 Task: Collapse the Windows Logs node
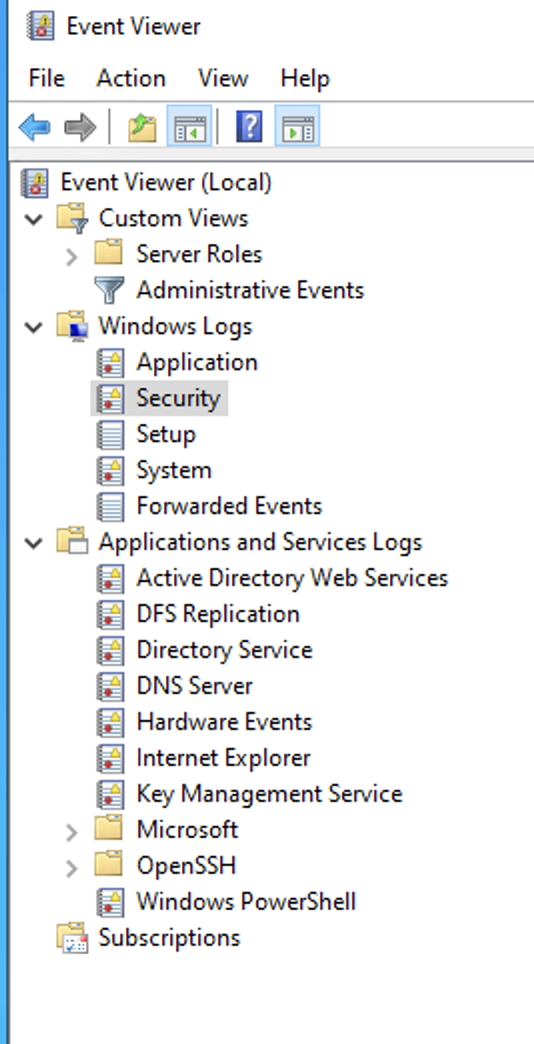click(34, 327)
